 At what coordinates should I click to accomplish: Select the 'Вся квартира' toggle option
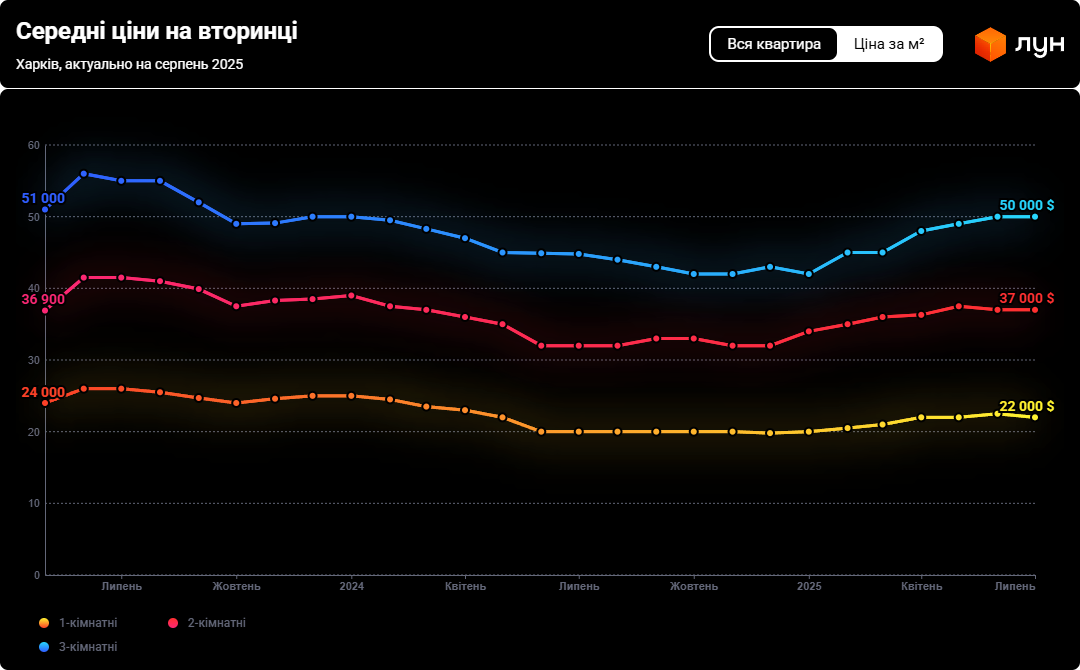(774, 44)
